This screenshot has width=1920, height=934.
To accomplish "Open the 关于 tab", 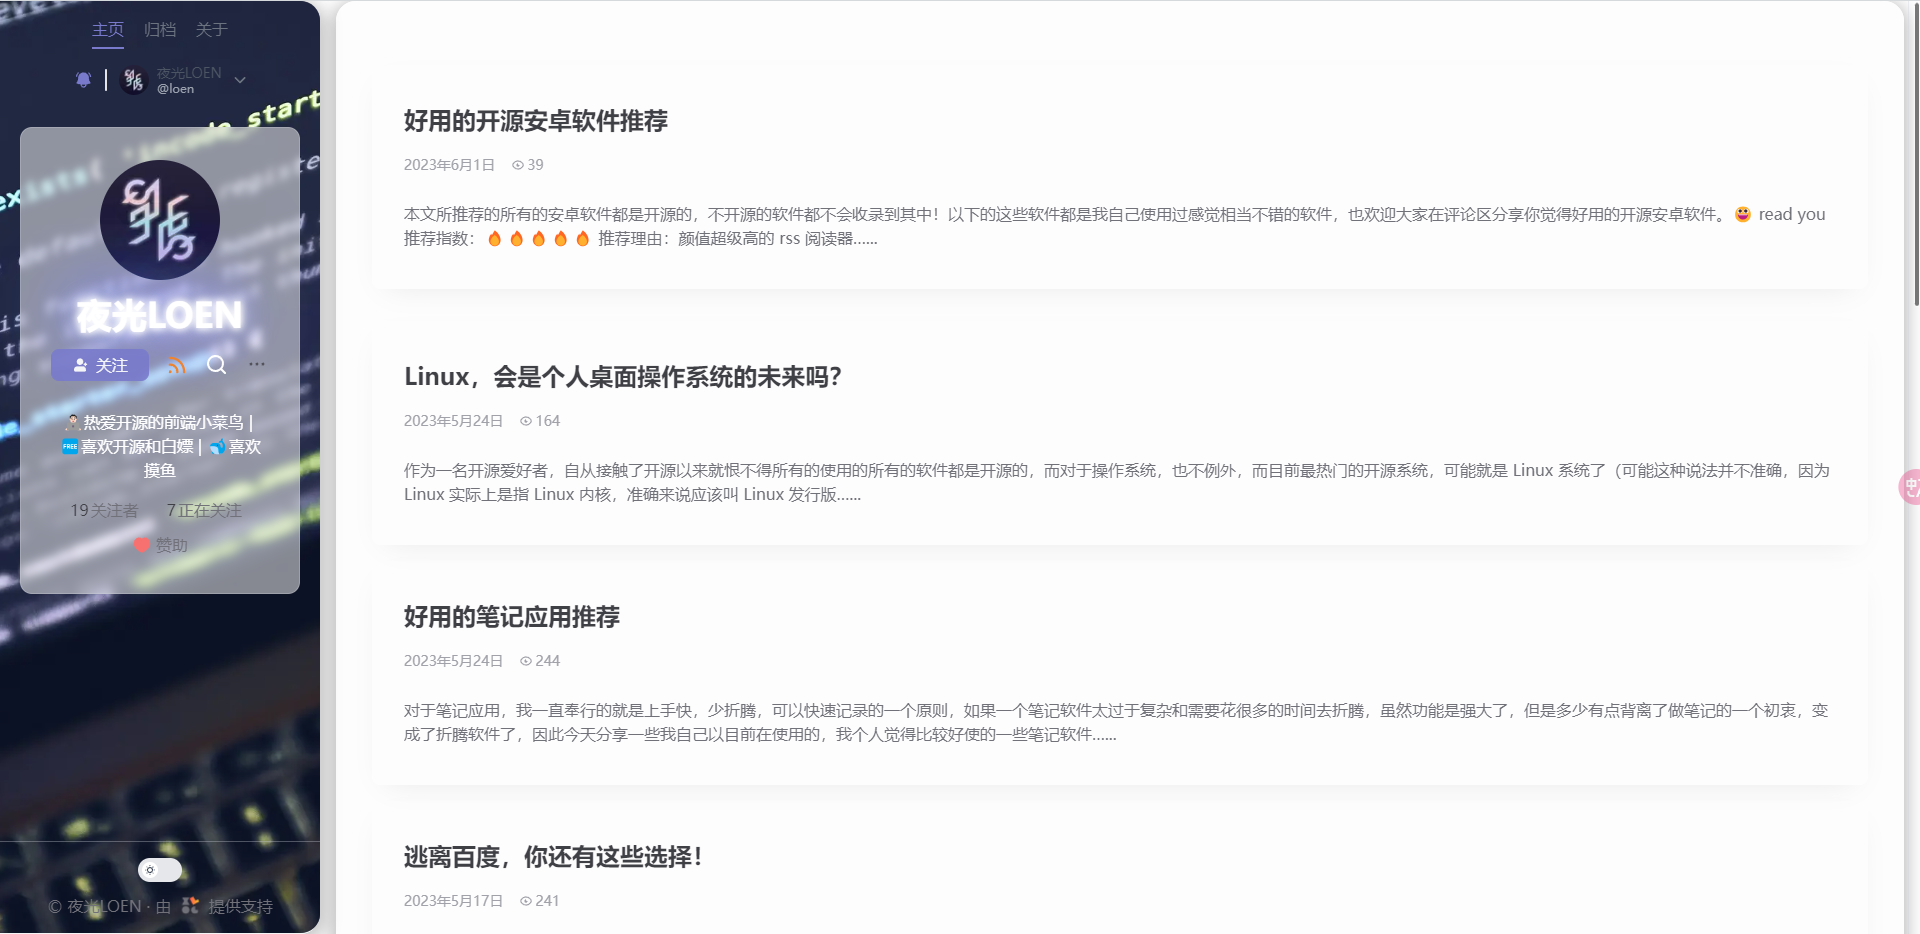I will click(x=212, y=30).
